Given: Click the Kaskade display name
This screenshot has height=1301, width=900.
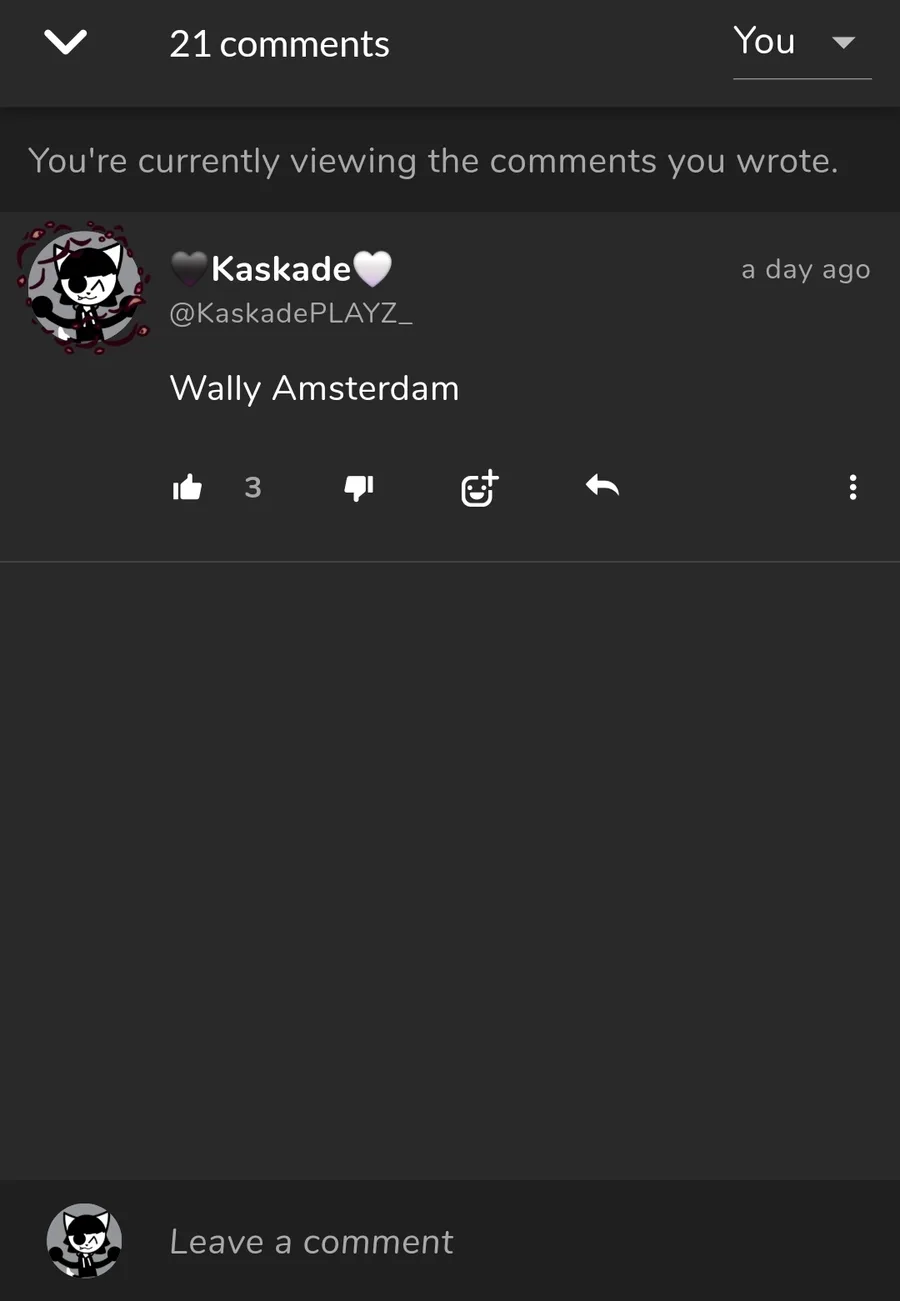Looking at the screenshot, I should tap(281, 268).
